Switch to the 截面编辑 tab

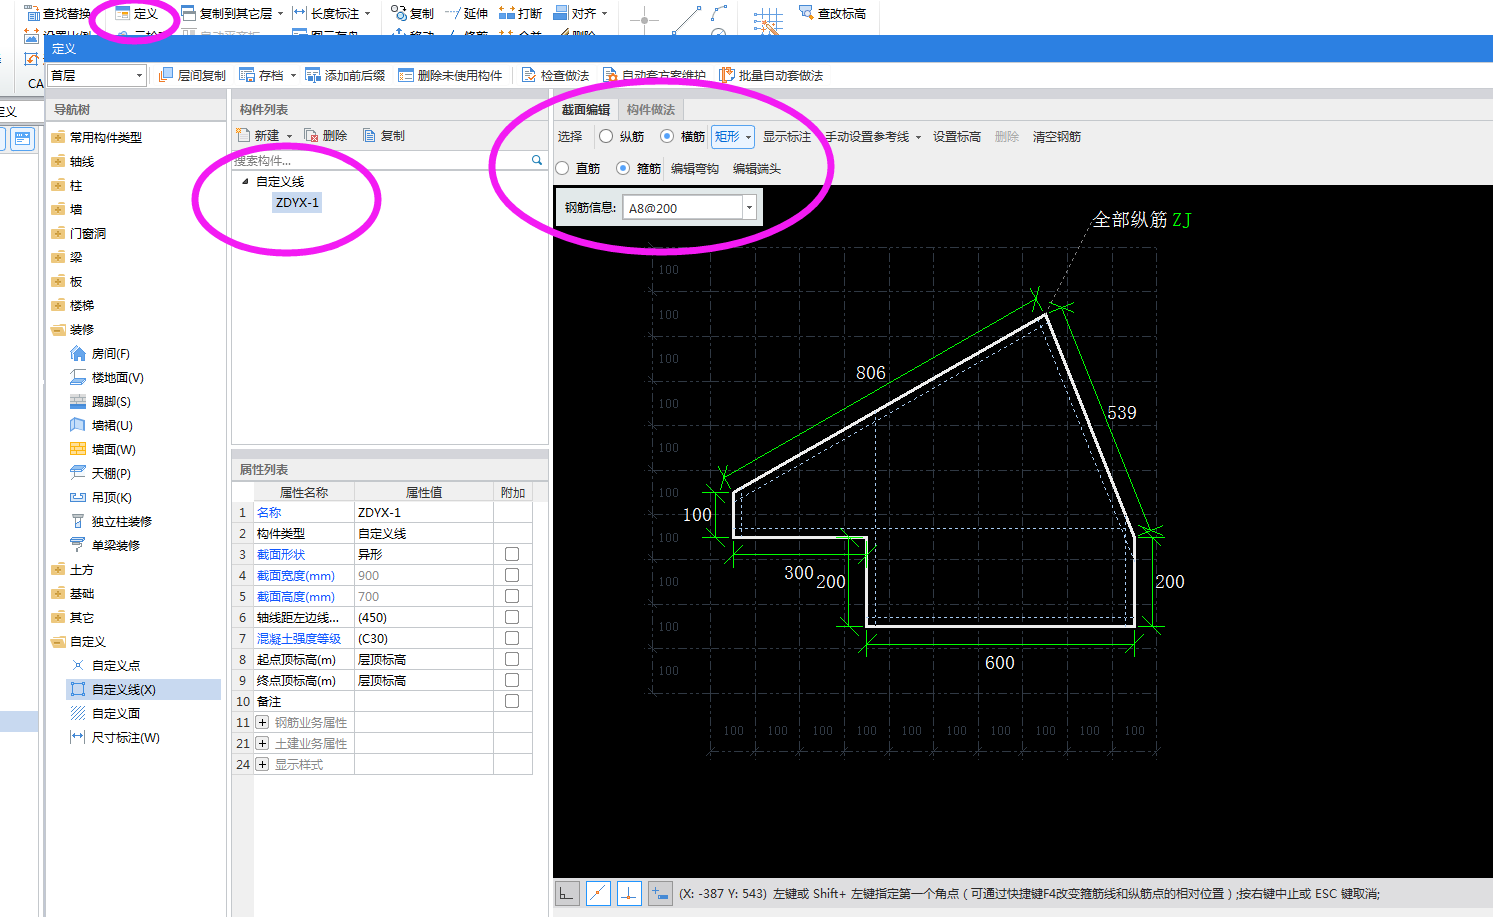[585, 109]
